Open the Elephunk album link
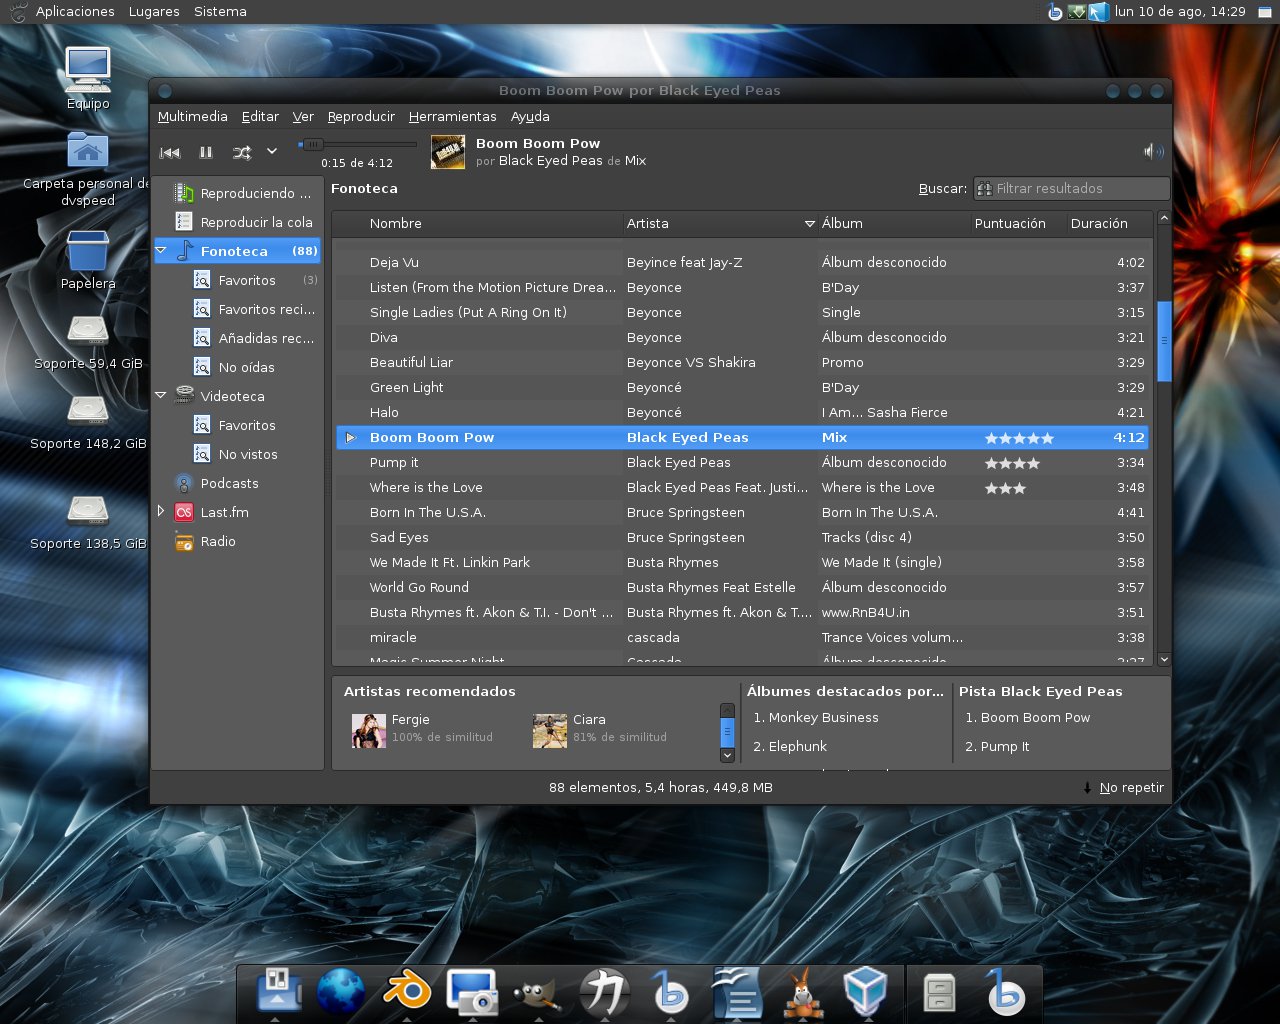 pos(798,747)
